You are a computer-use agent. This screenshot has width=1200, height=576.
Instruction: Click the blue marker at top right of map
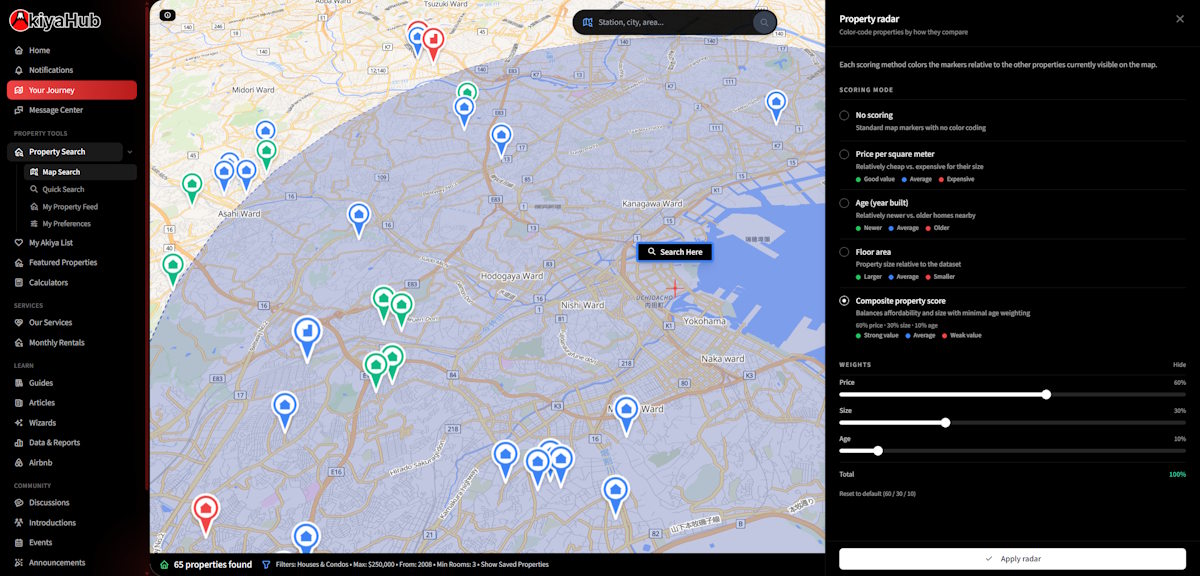click(776, 105)
